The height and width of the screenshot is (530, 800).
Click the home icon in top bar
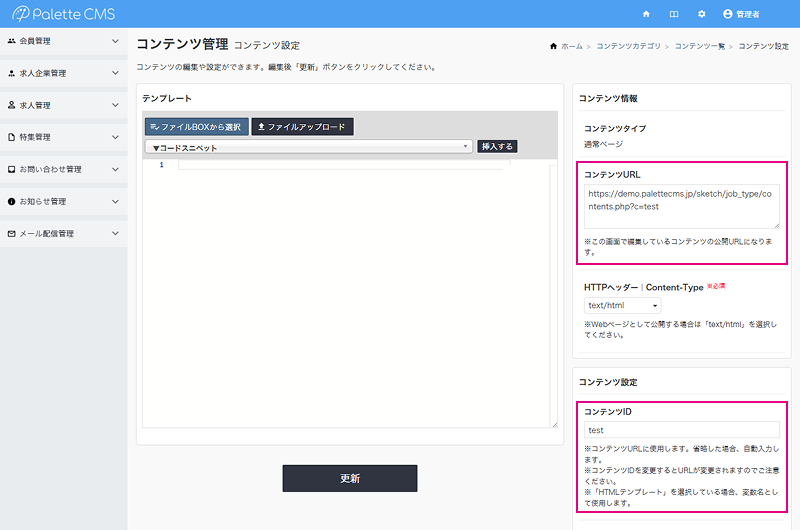point(646,14)
